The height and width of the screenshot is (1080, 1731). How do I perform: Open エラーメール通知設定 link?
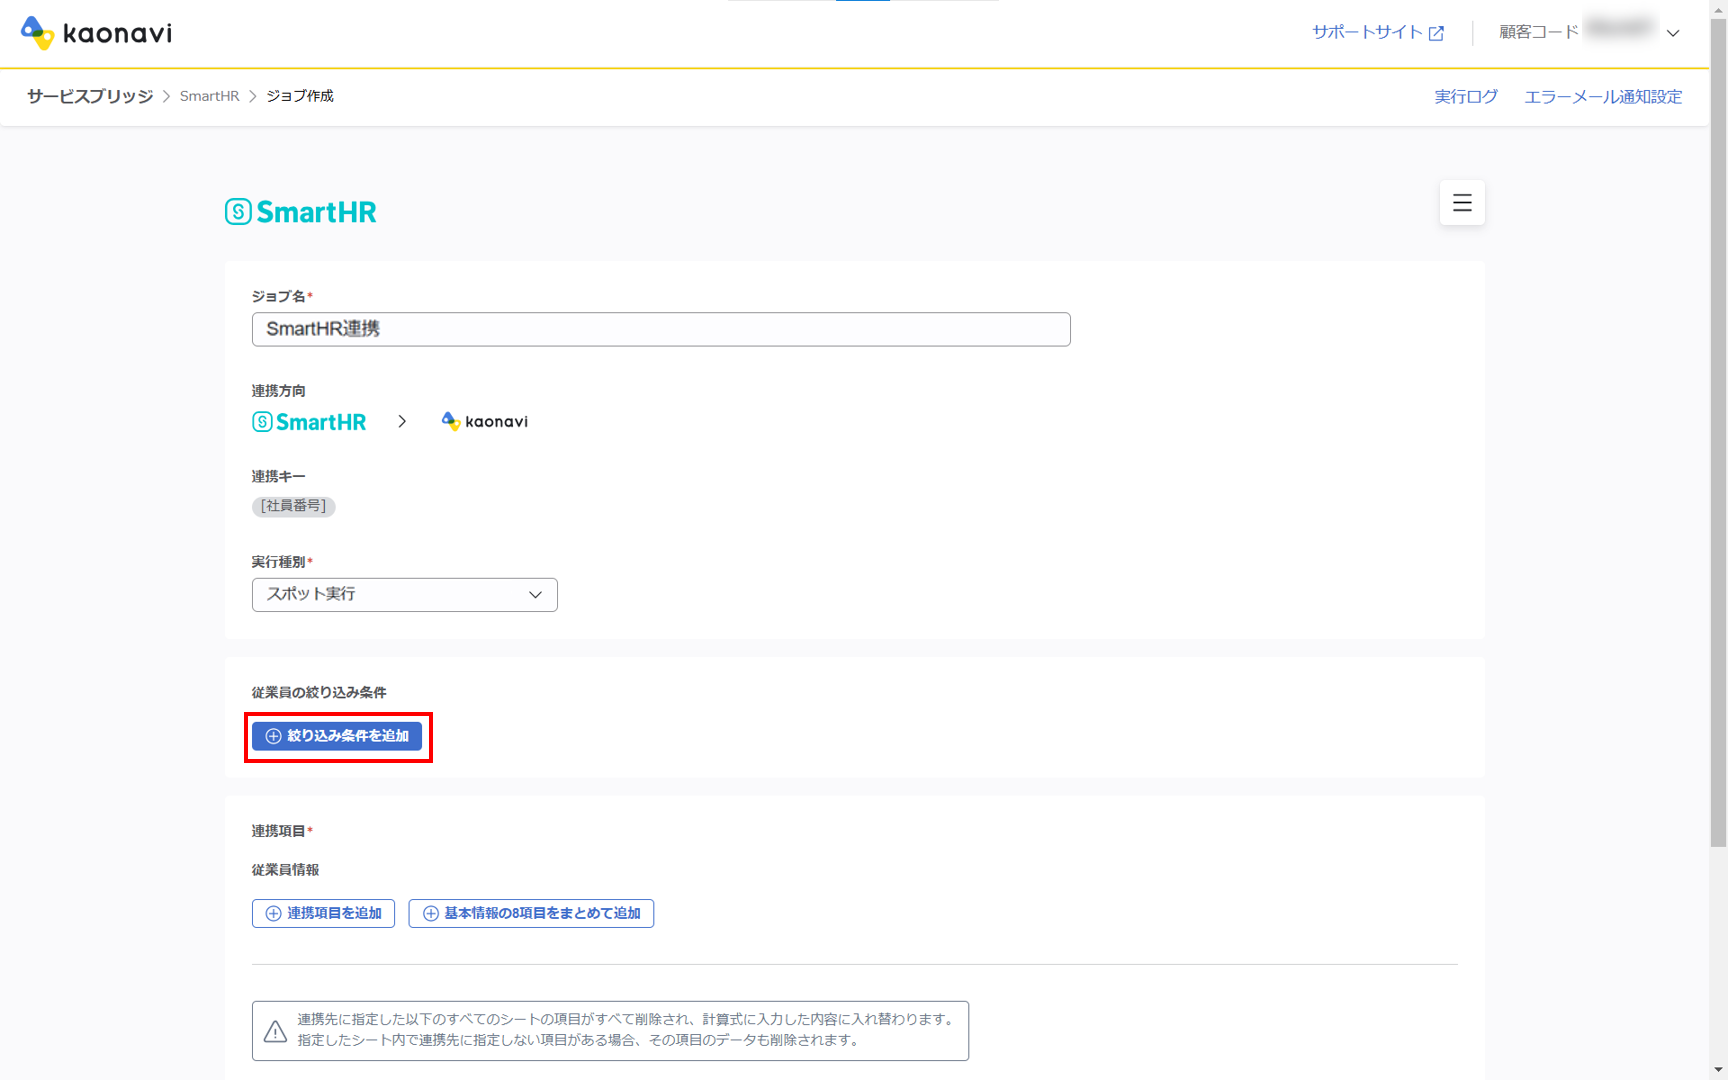point(1603,96)
